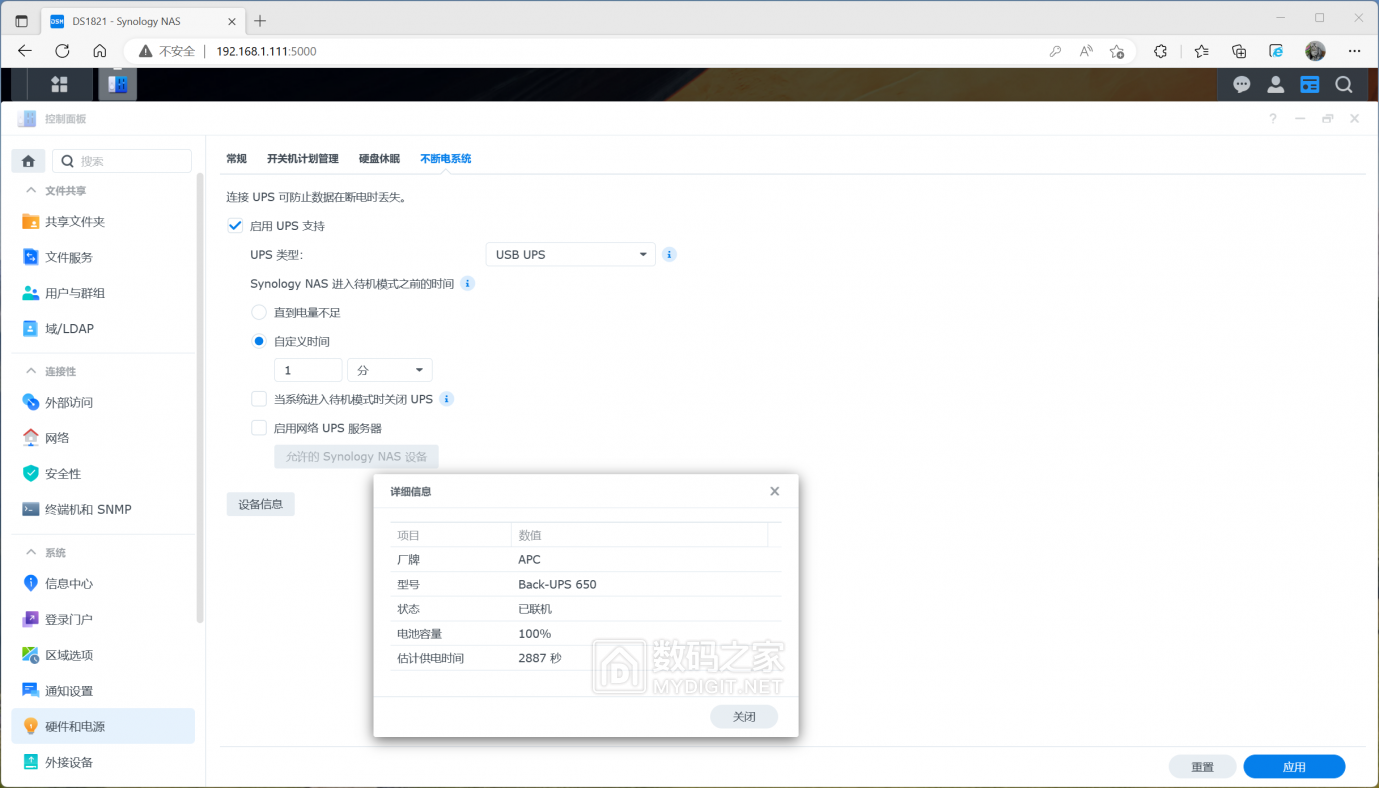Click Permitted Synology NAS devices button
This screenshot has height=788, width=1379.
pos(356,457)
